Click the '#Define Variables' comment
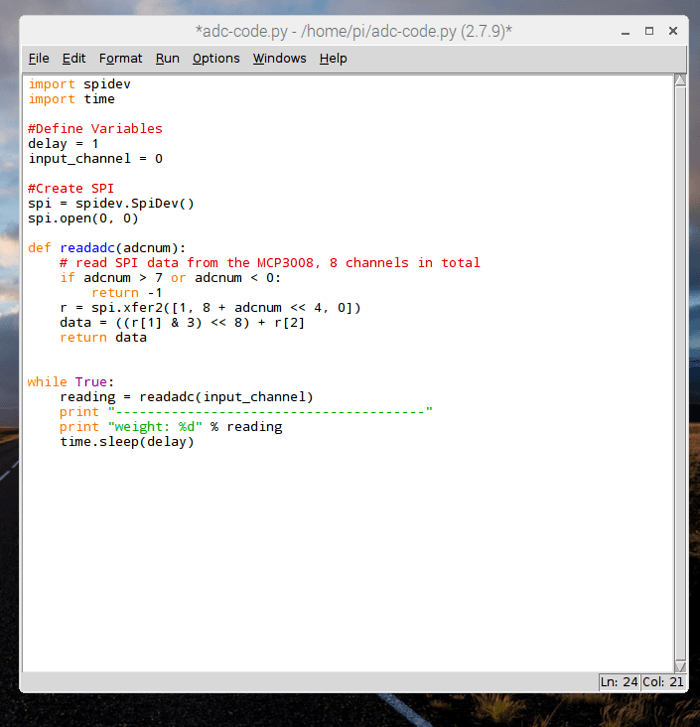700x727 pixels. [95, 128]
